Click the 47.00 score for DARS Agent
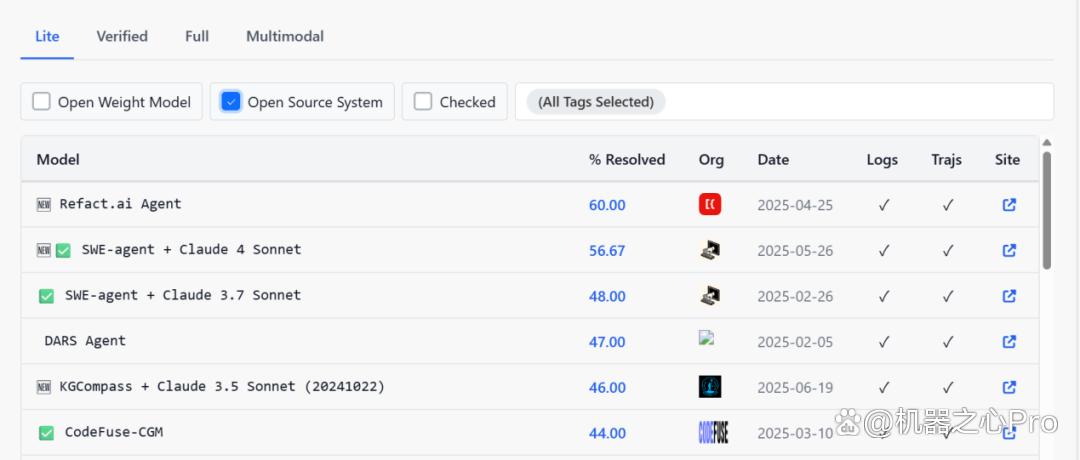 coord(607,342)
